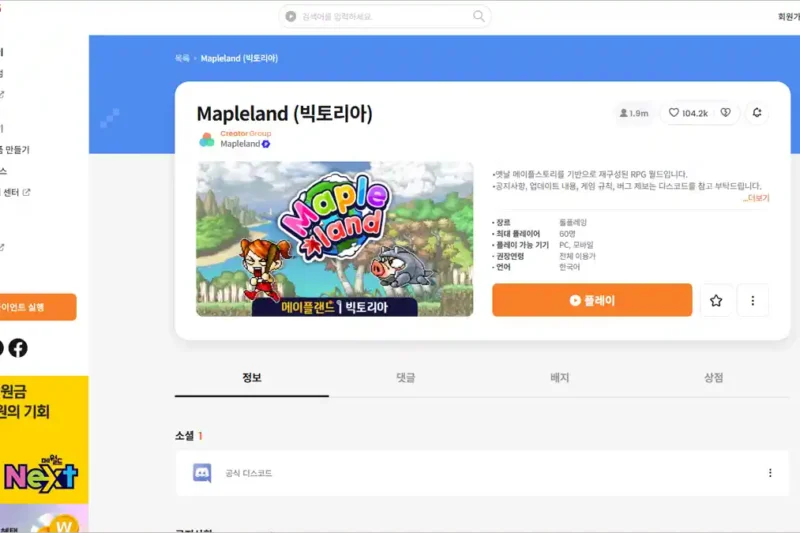Switch to the 댓글 tab

406,378
